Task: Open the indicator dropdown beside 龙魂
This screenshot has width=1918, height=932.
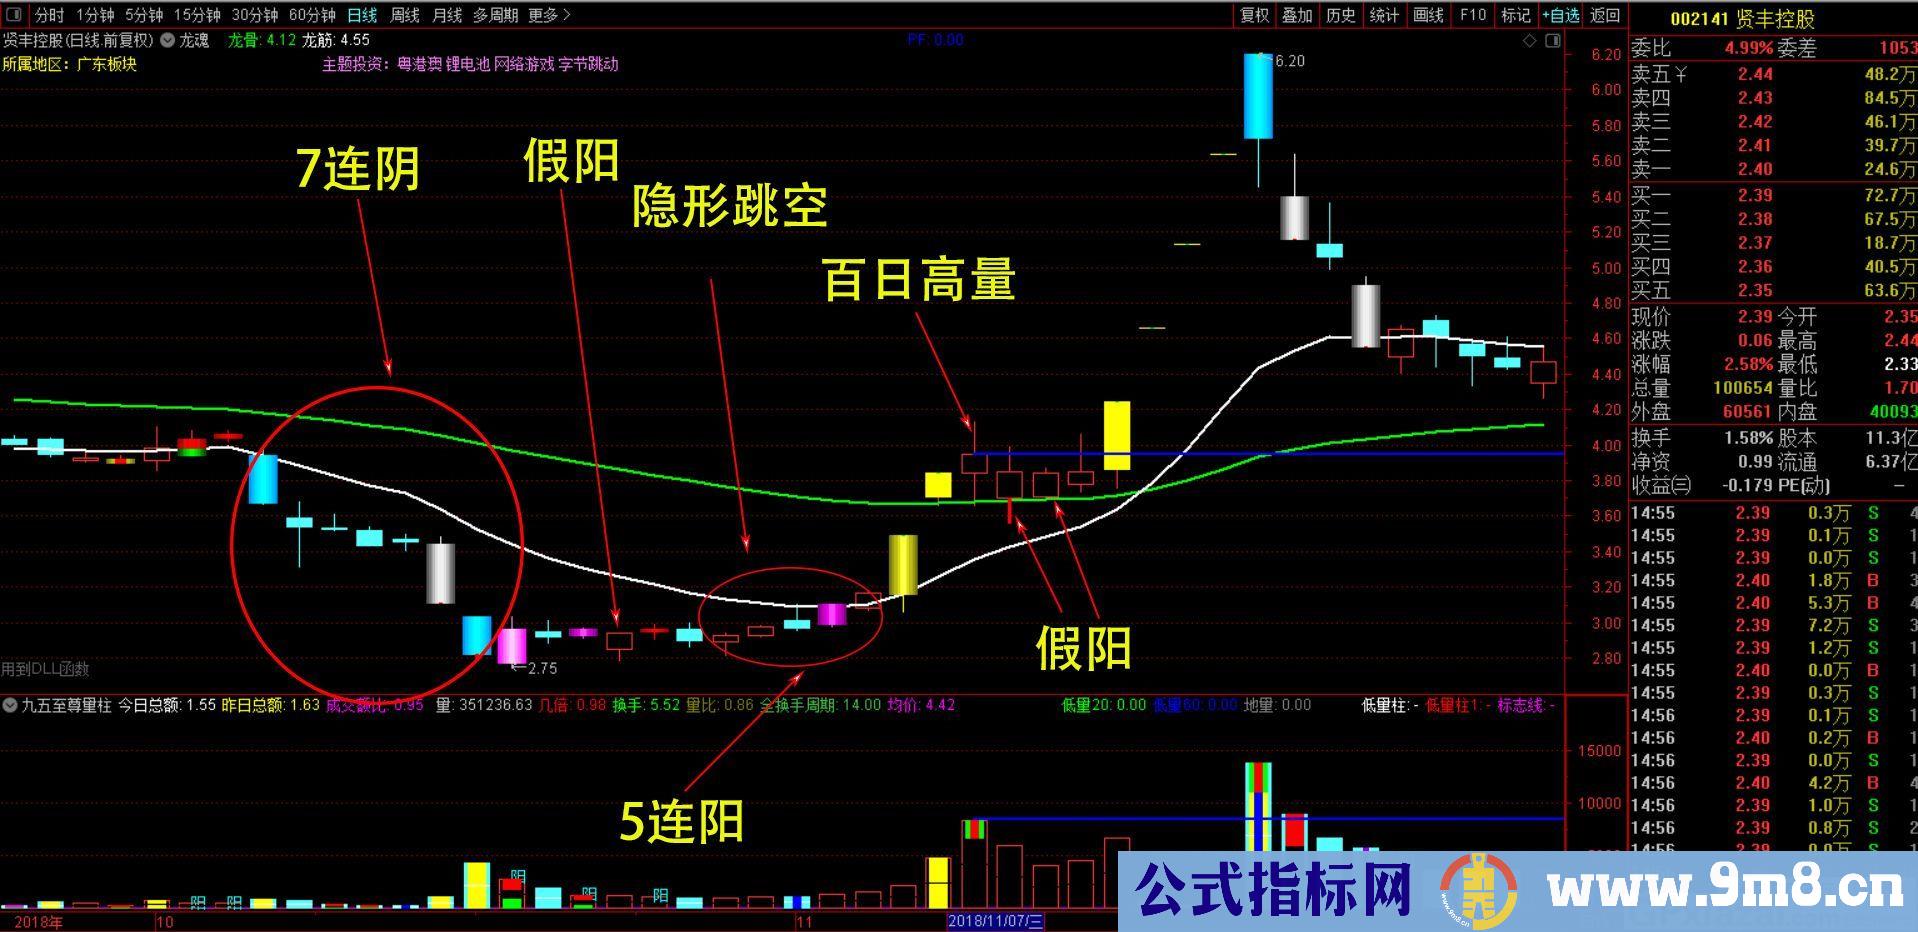Action: (x=168, y=40)
